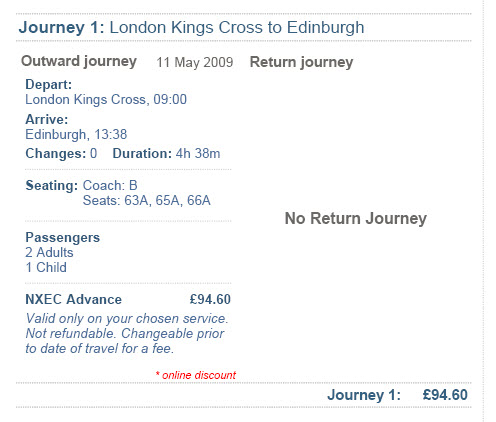Select the Outward journey label
This screenshot has width=496, height=422.
point(79,62)
